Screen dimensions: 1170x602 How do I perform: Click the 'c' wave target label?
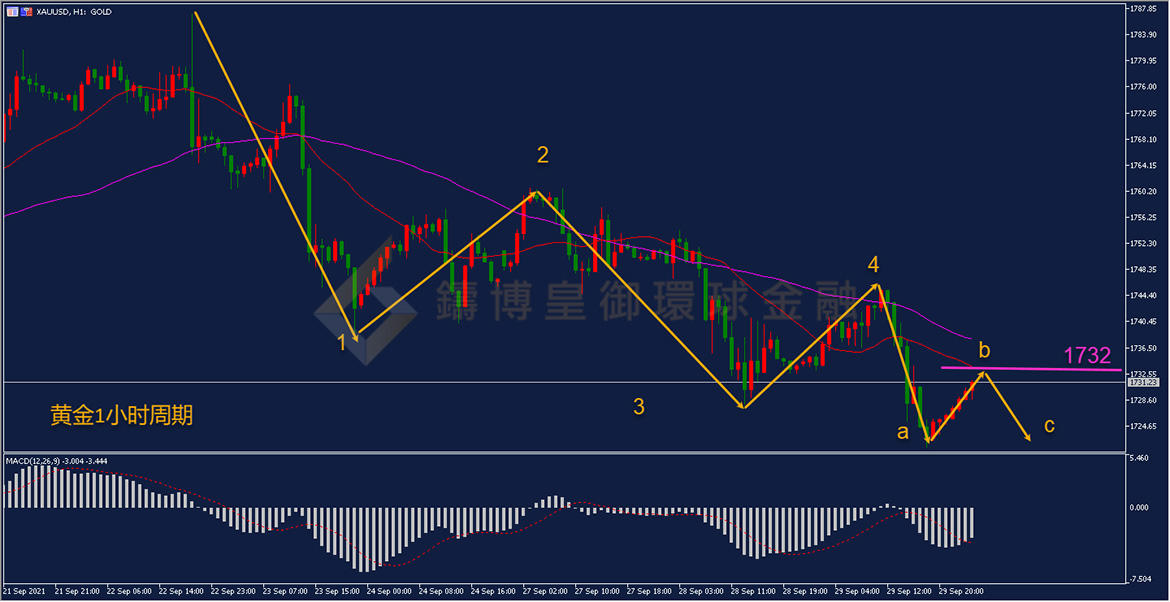[1049, 425]
